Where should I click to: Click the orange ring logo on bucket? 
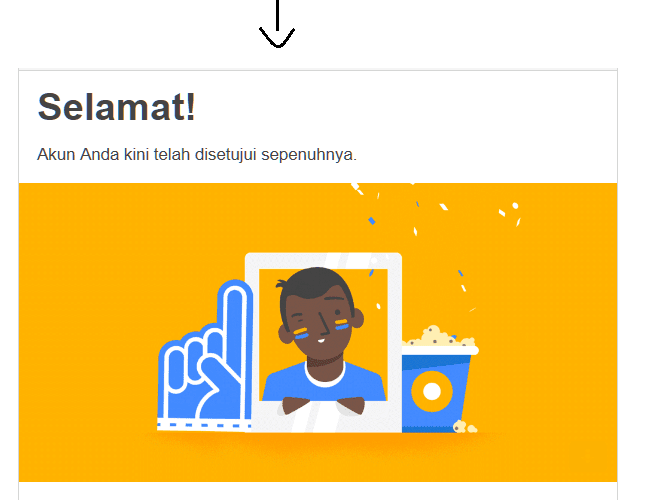tap(431, 391)
